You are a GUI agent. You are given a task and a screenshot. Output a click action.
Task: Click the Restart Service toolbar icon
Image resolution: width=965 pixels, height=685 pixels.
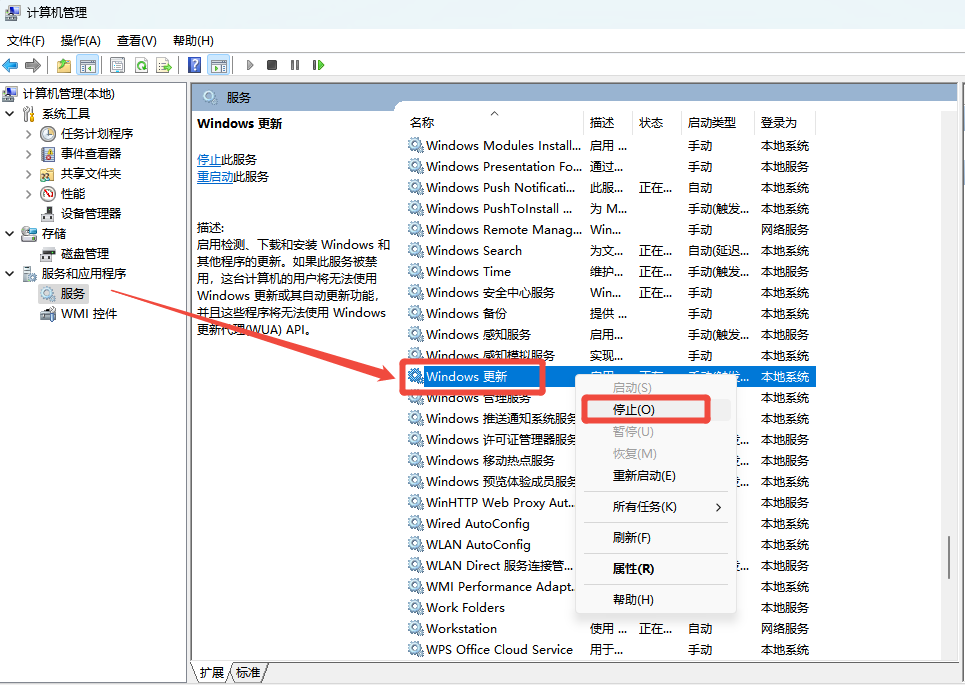318,65
